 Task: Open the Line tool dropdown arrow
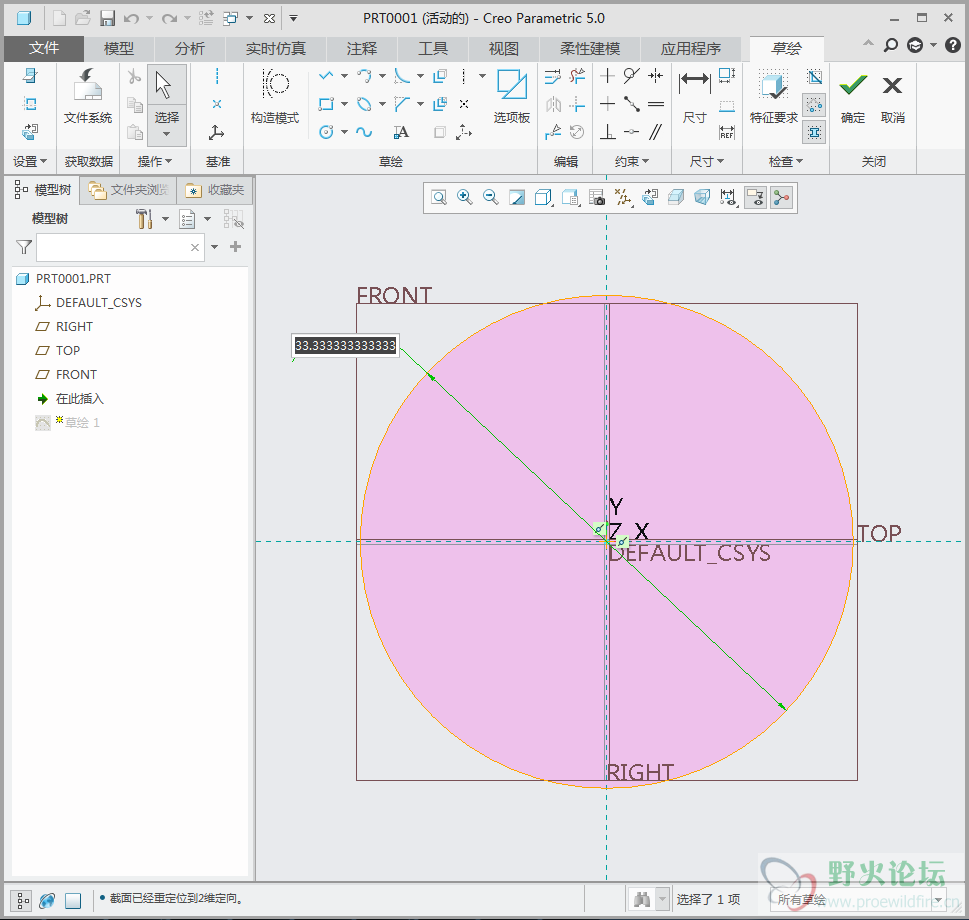coord(344,77)
